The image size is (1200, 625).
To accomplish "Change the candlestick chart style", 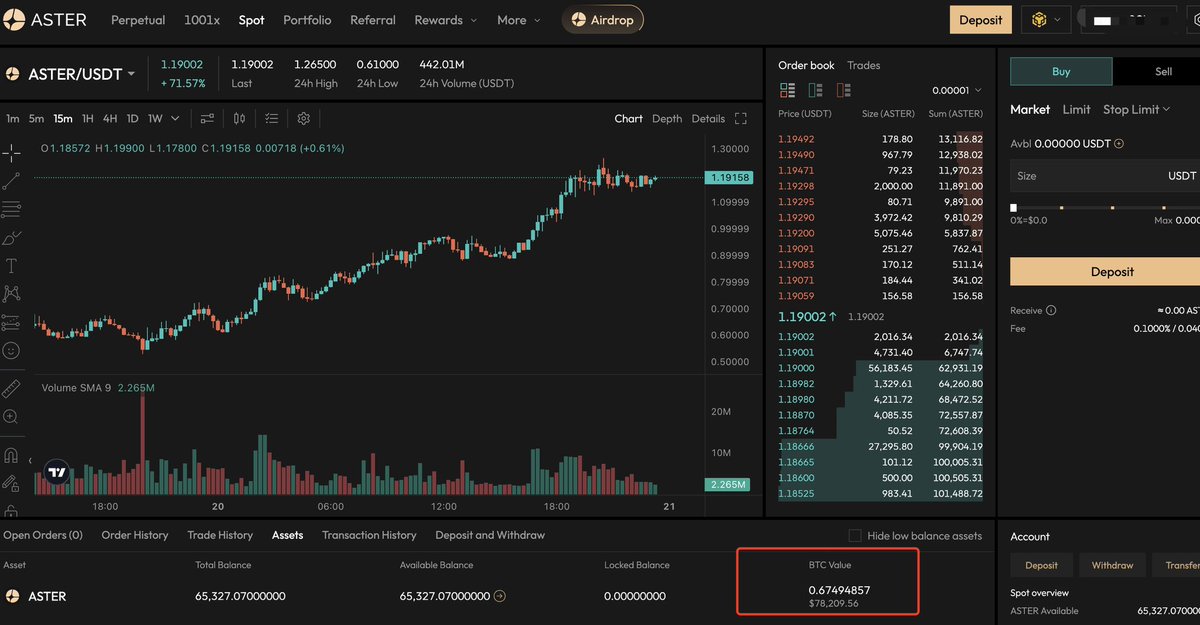I will point(239,118).
